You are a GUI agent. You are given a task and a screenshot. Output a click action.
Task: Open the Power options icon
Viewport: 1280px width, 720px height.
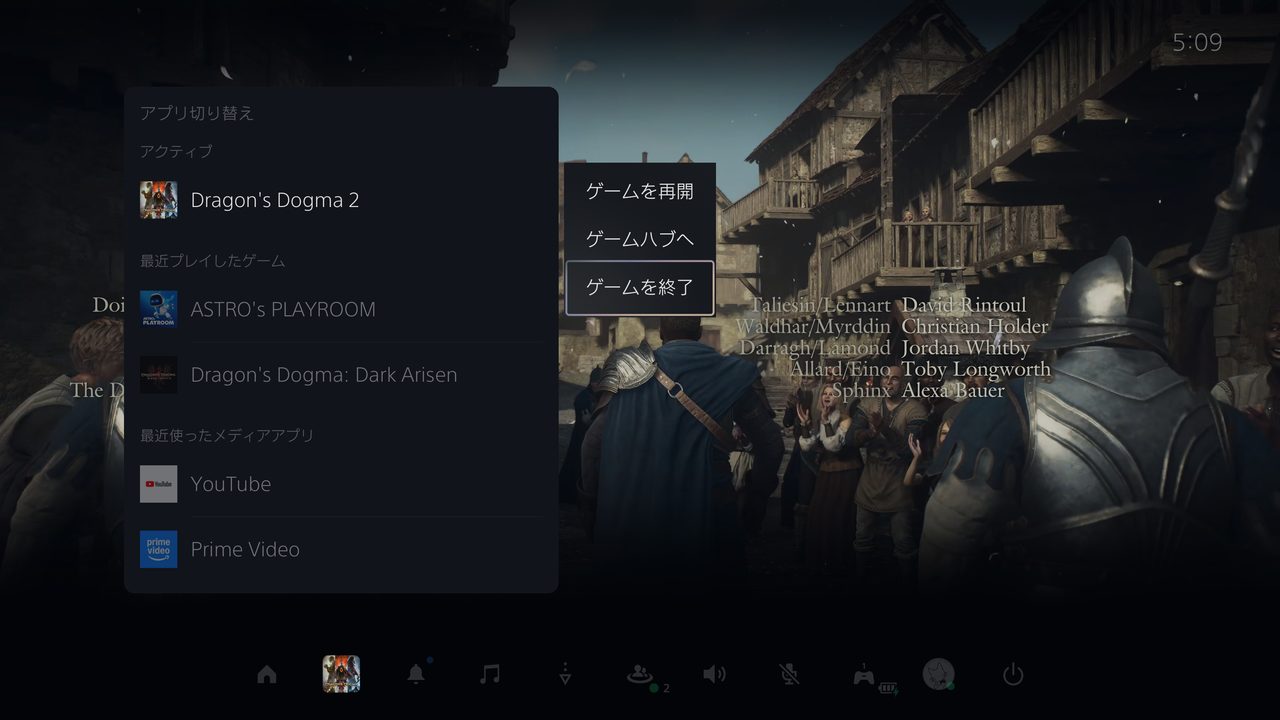pos(1013,674)
